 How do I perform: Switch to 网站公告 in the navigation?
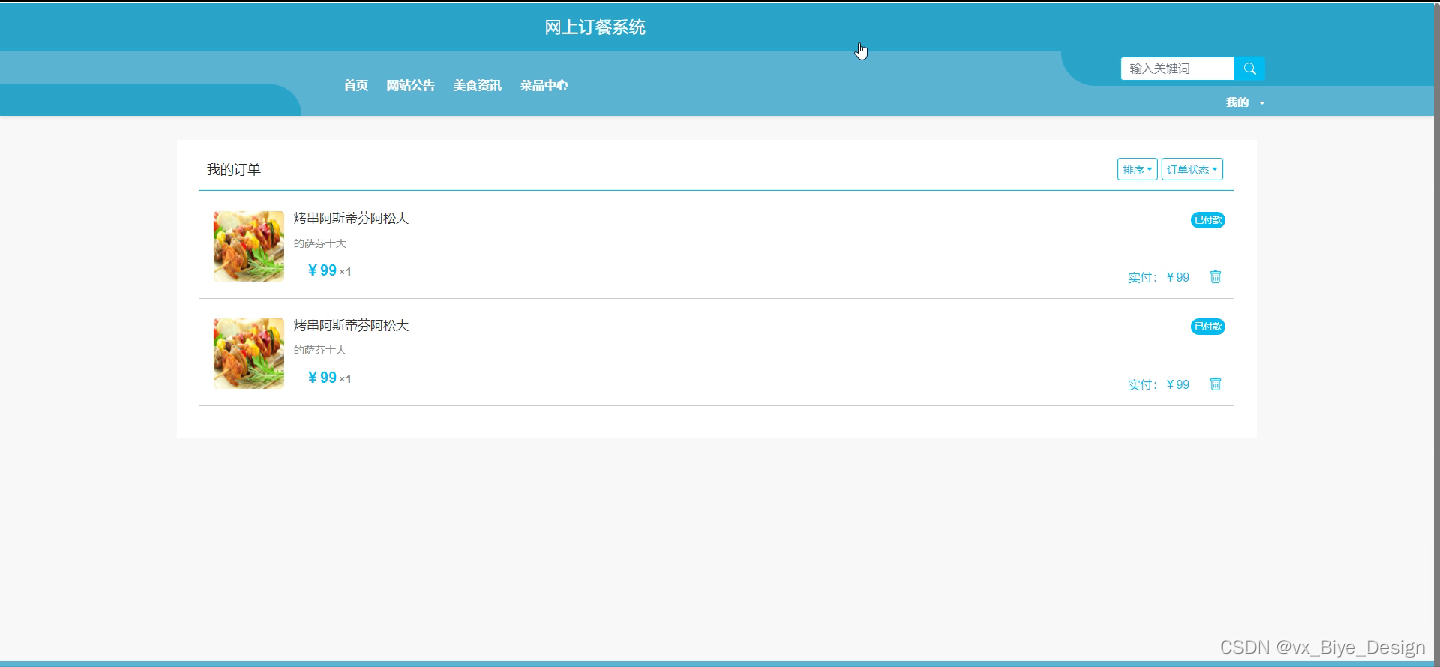click(411, 86)
